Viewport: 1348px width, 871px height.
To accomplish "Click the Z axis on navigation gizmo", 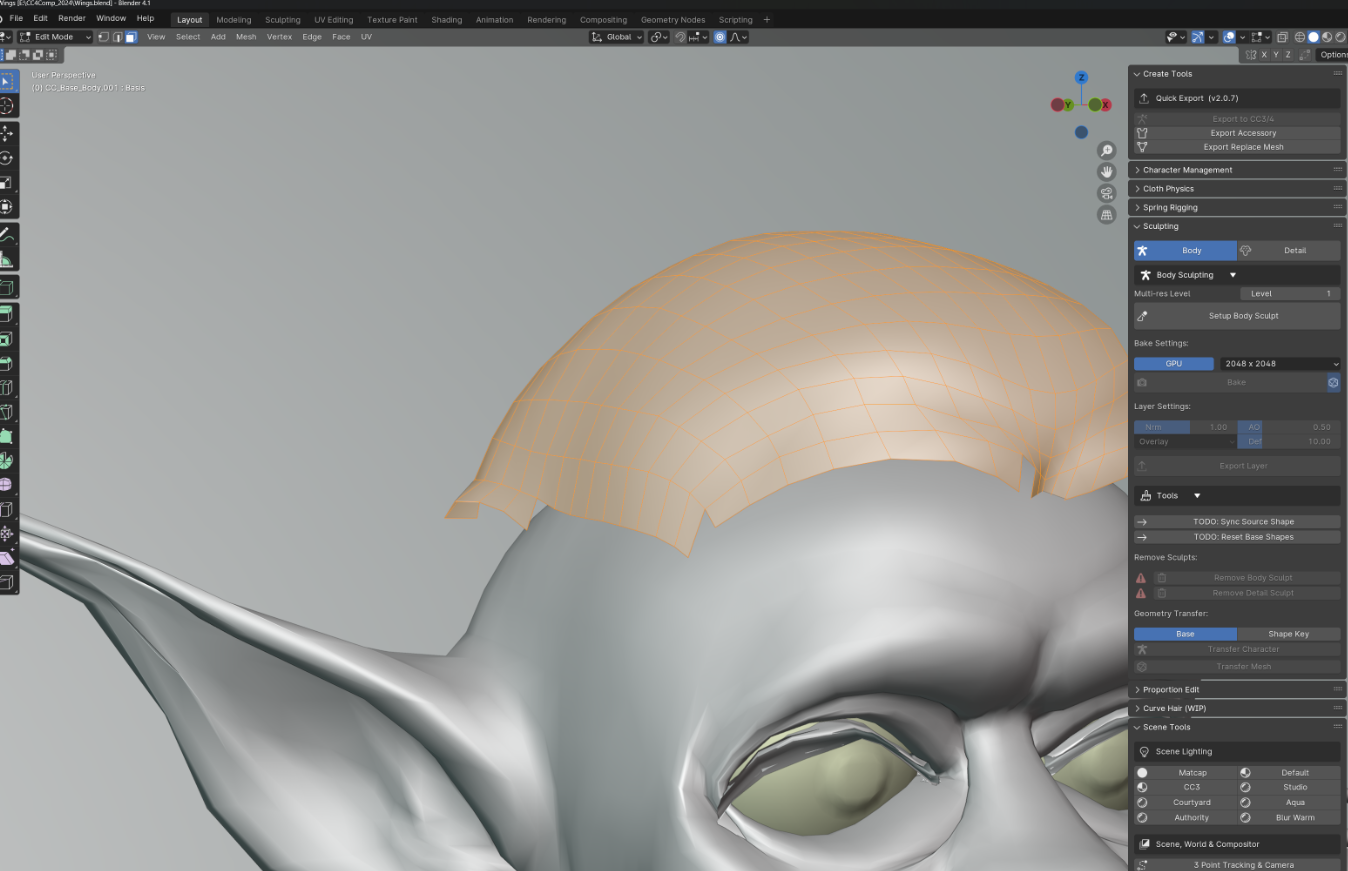I will [1081, 77].
